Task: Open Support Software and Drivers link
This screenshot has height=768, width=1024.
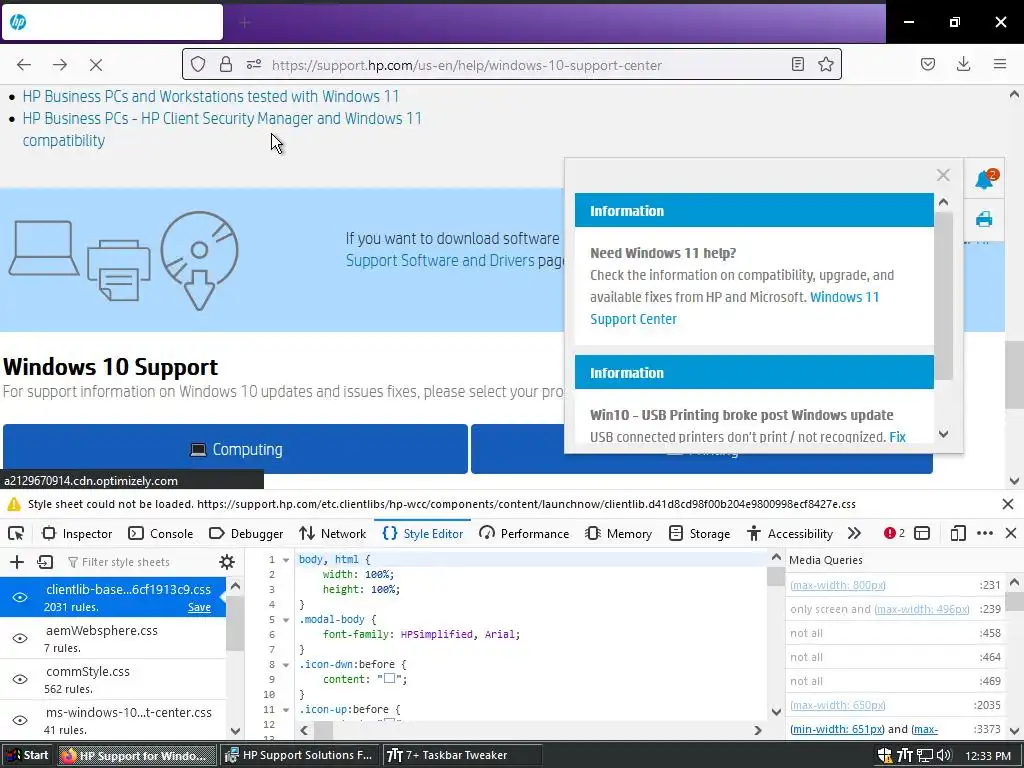Action: click(440, 261)
